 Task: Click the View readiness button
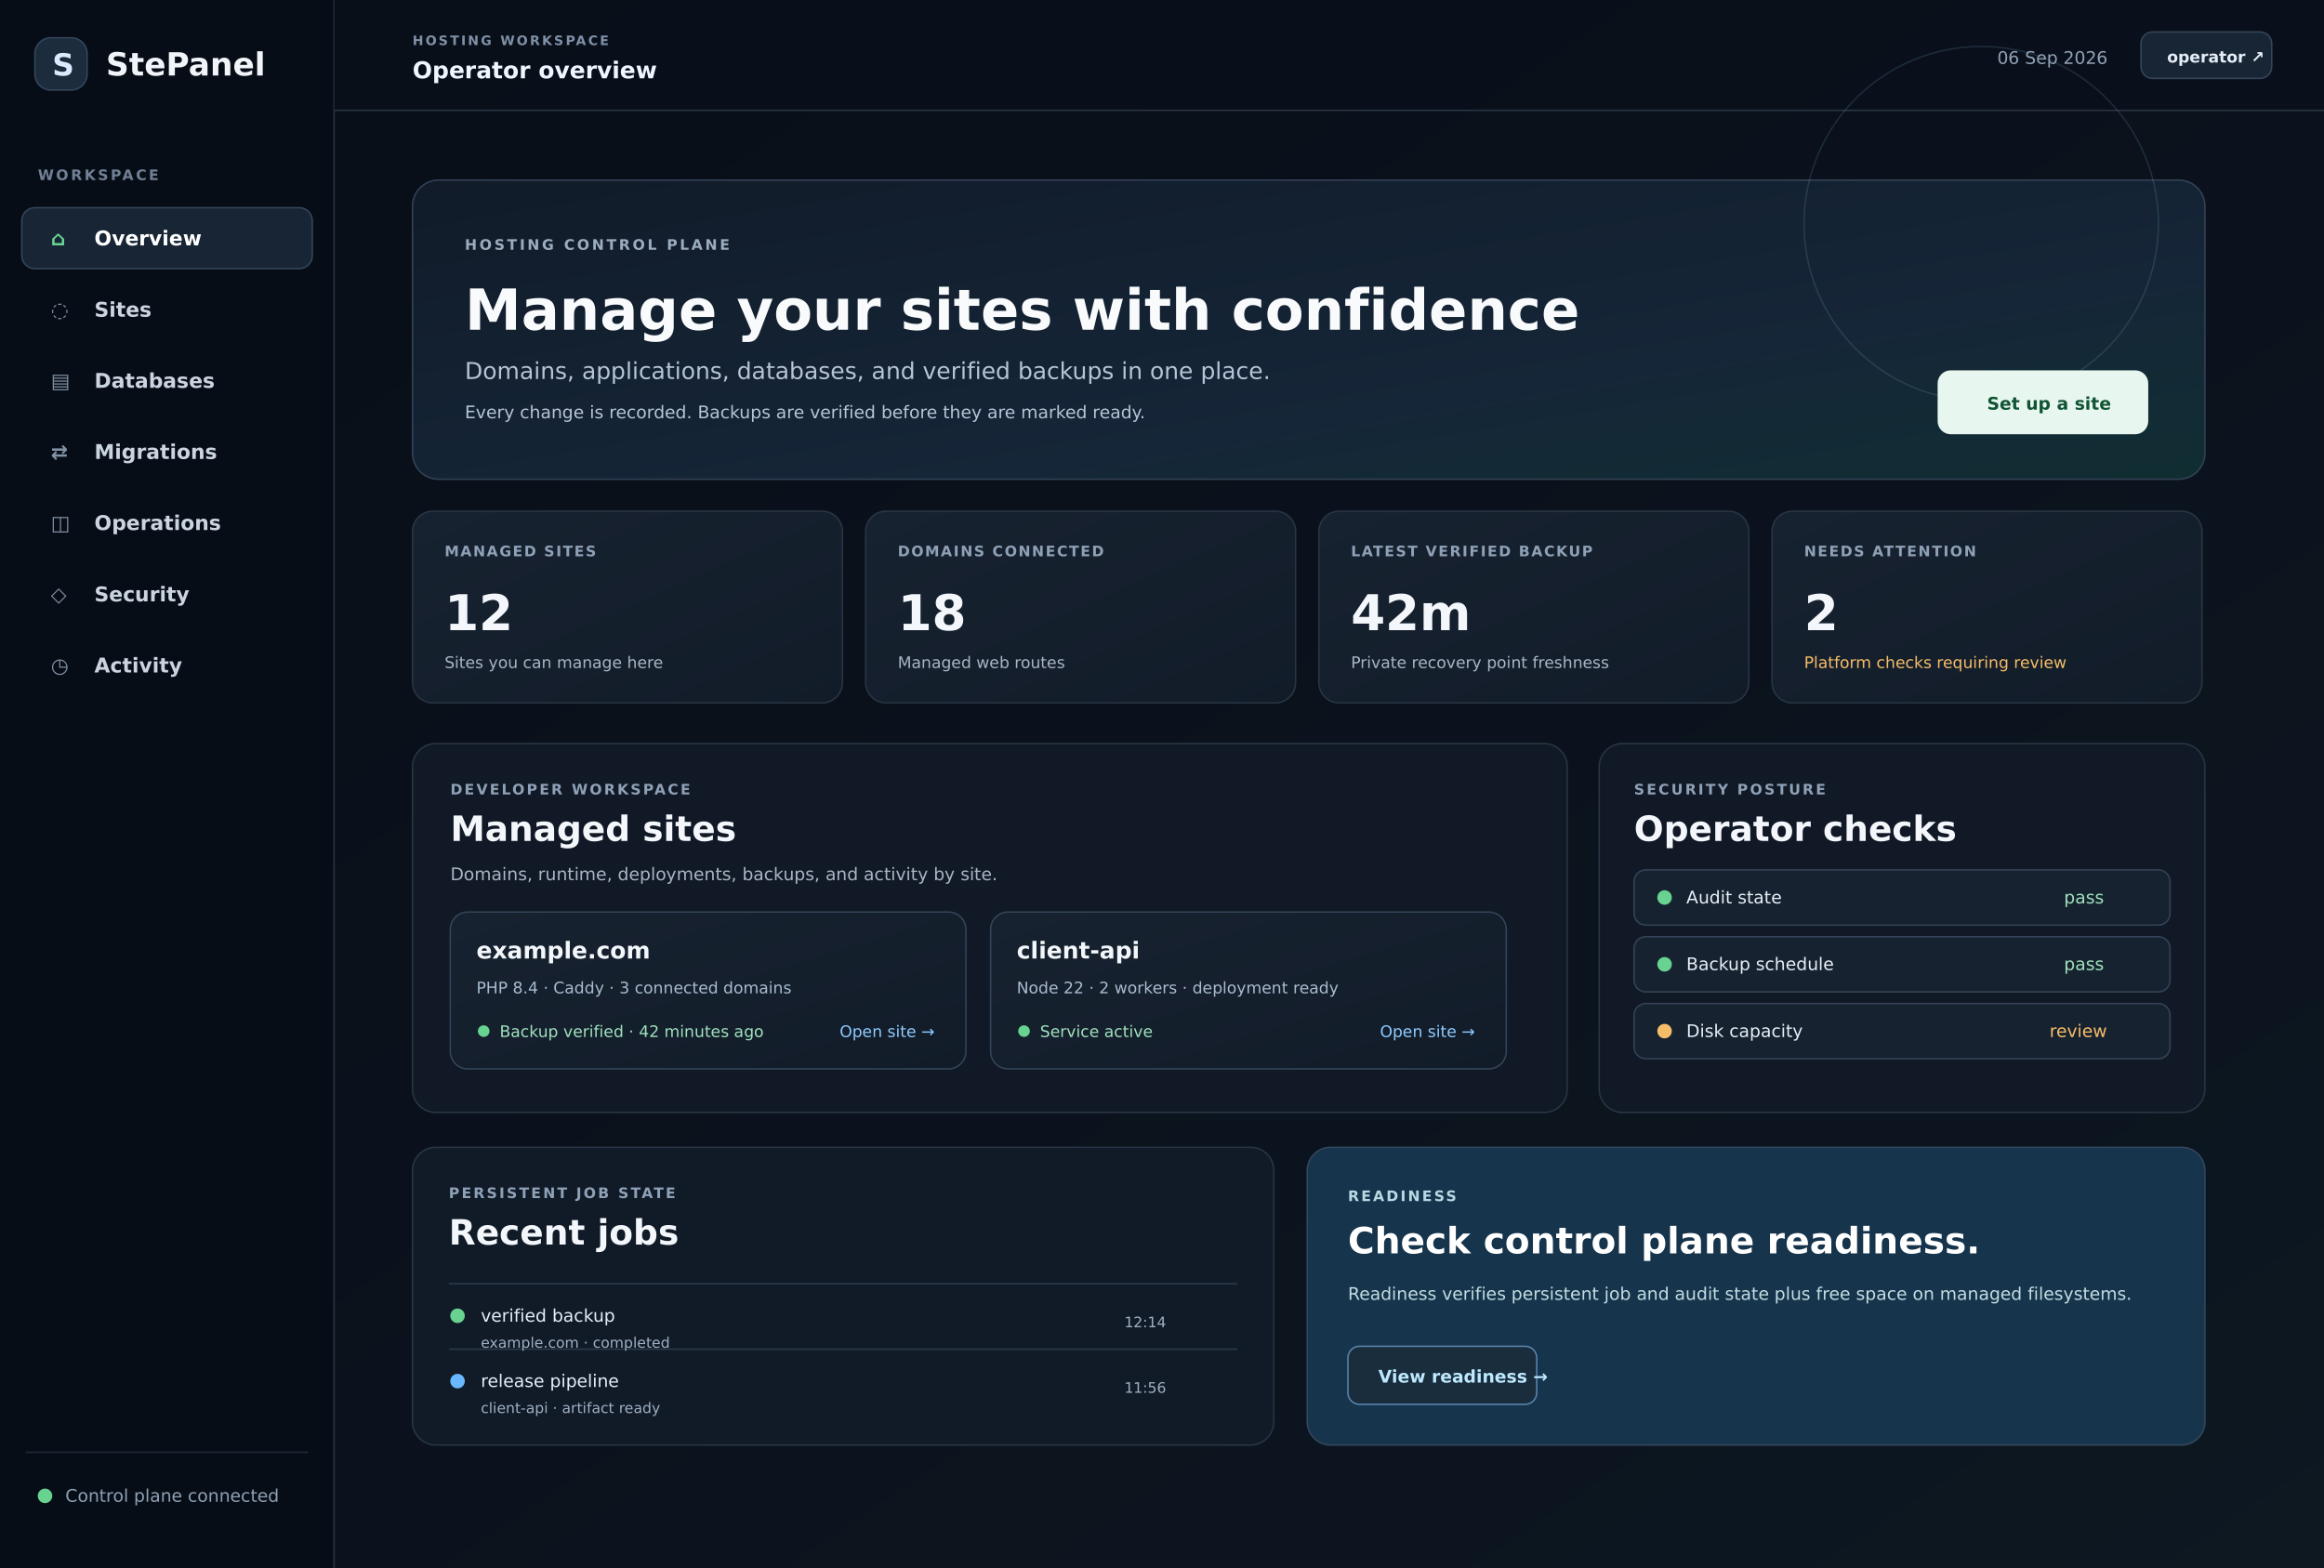tap(1441, 1375)
